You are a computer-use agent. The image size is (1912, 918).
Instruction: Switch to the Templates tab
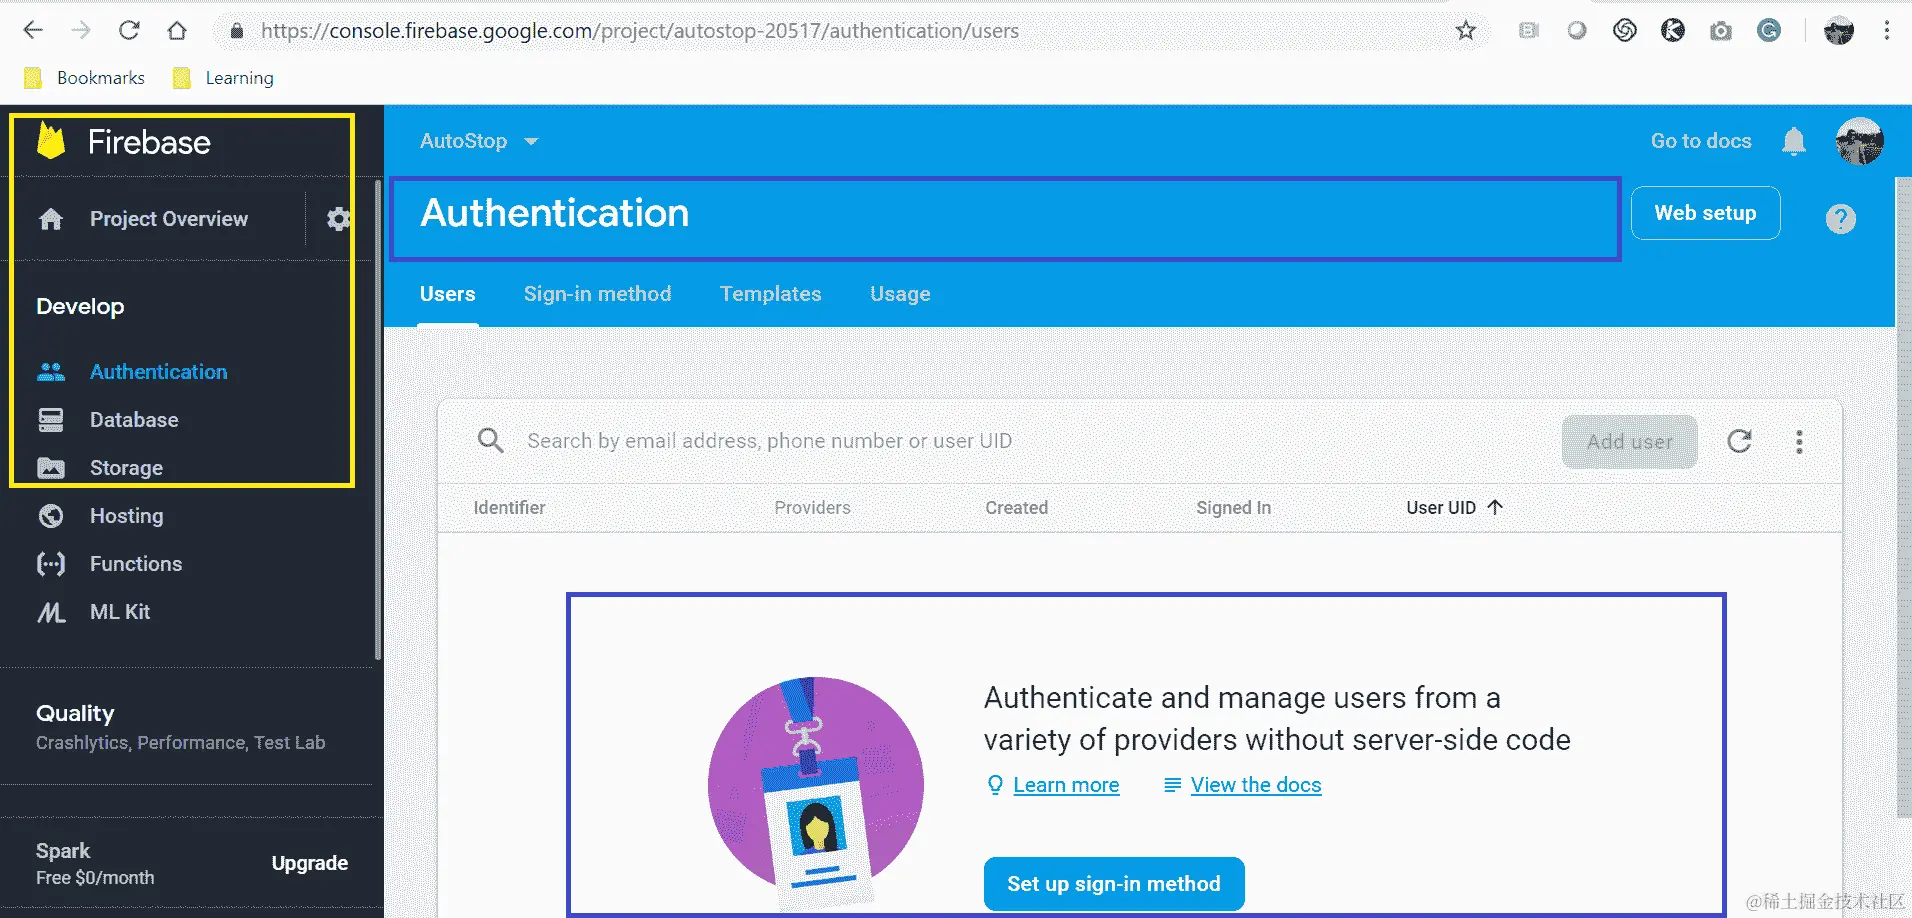770,294
